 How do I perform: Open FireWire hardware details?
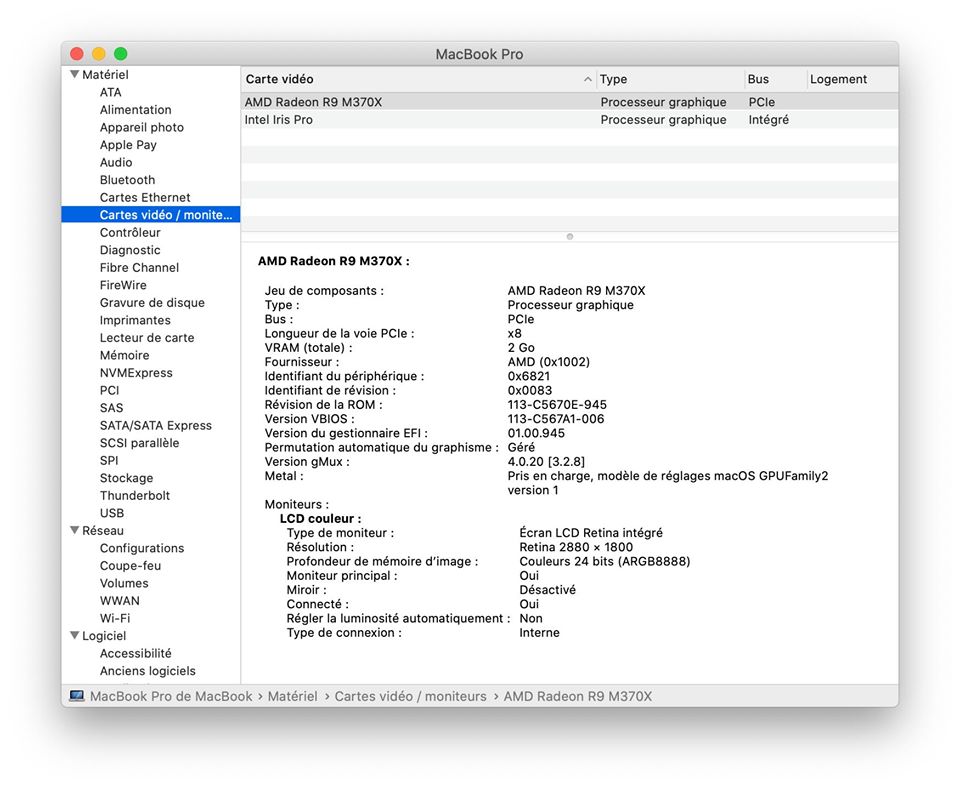(124, 285)
